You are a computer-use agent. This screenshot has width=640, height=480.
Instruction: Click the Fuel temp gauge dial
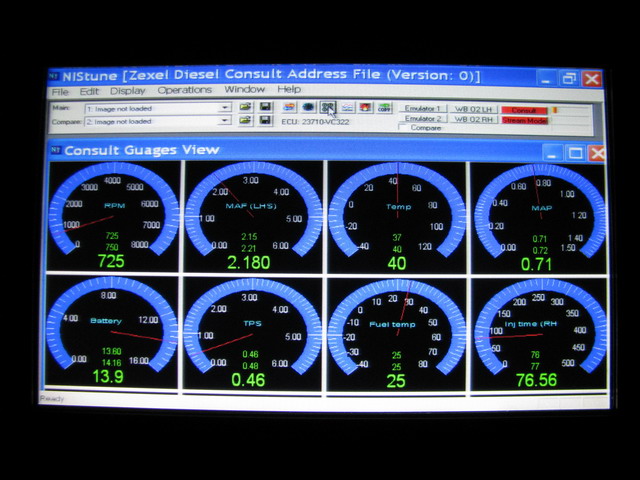397,327
